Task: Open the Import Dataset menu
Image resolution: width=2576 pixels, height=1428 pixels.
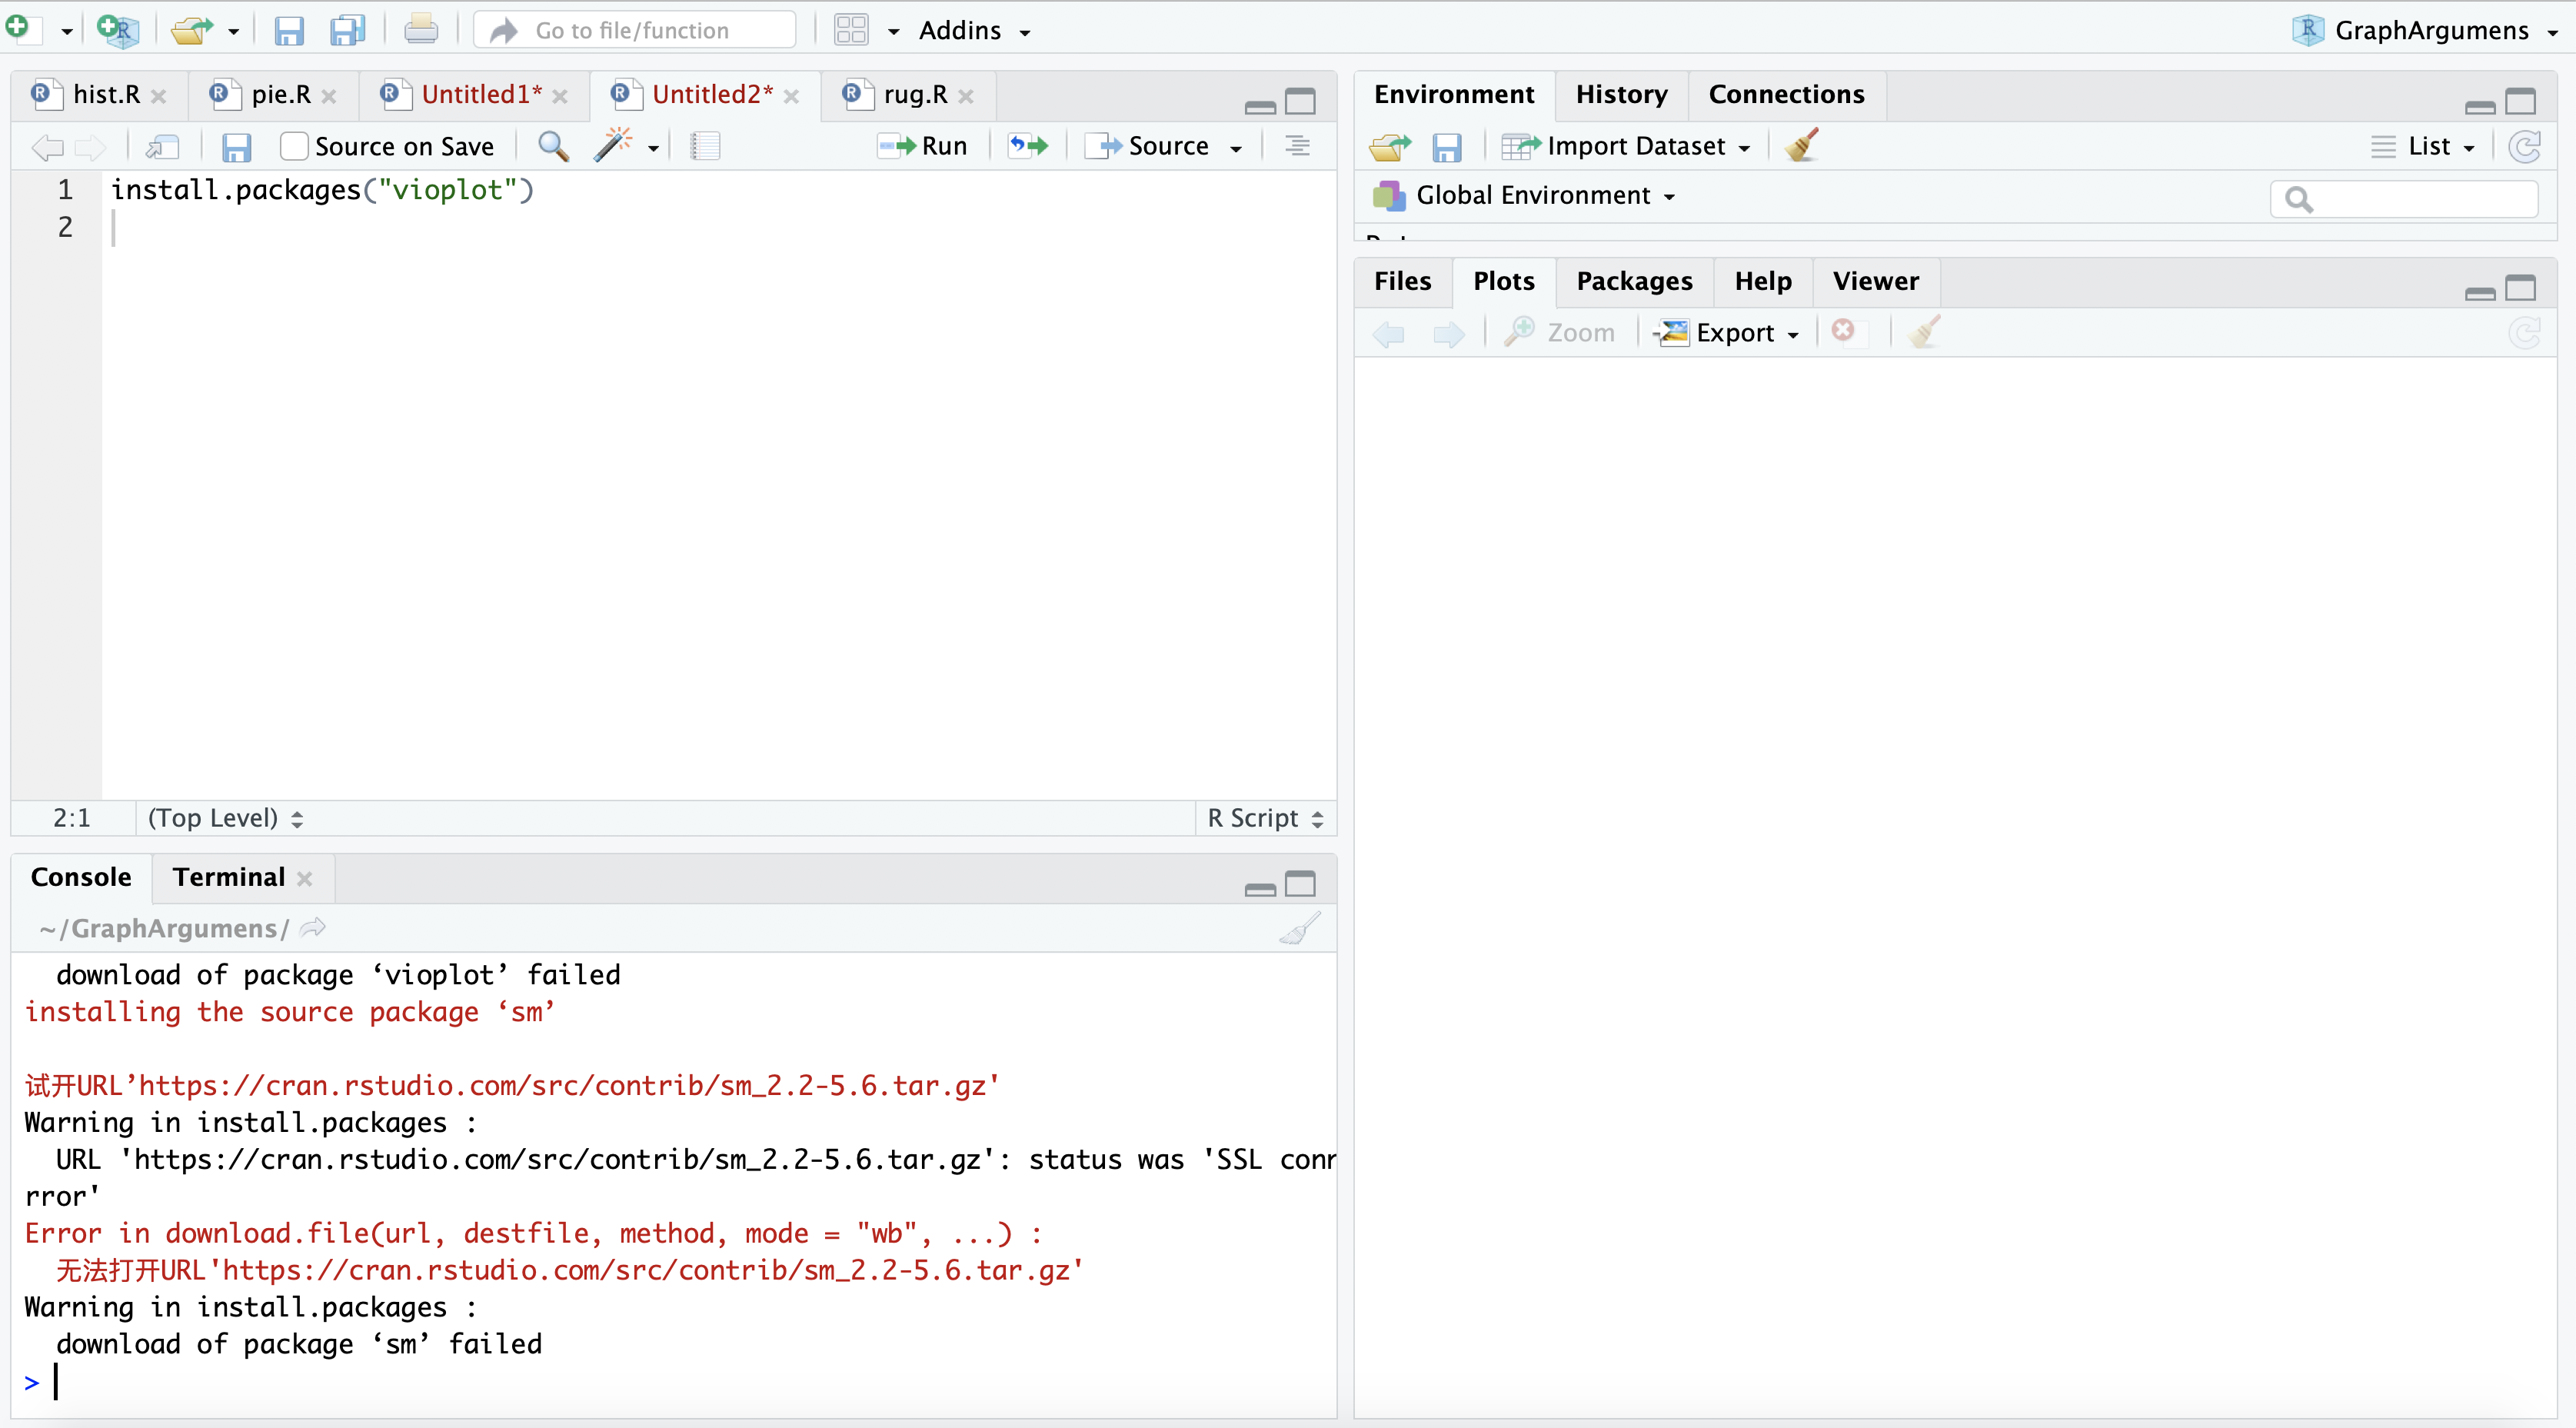Action: tap(1626, 146)
